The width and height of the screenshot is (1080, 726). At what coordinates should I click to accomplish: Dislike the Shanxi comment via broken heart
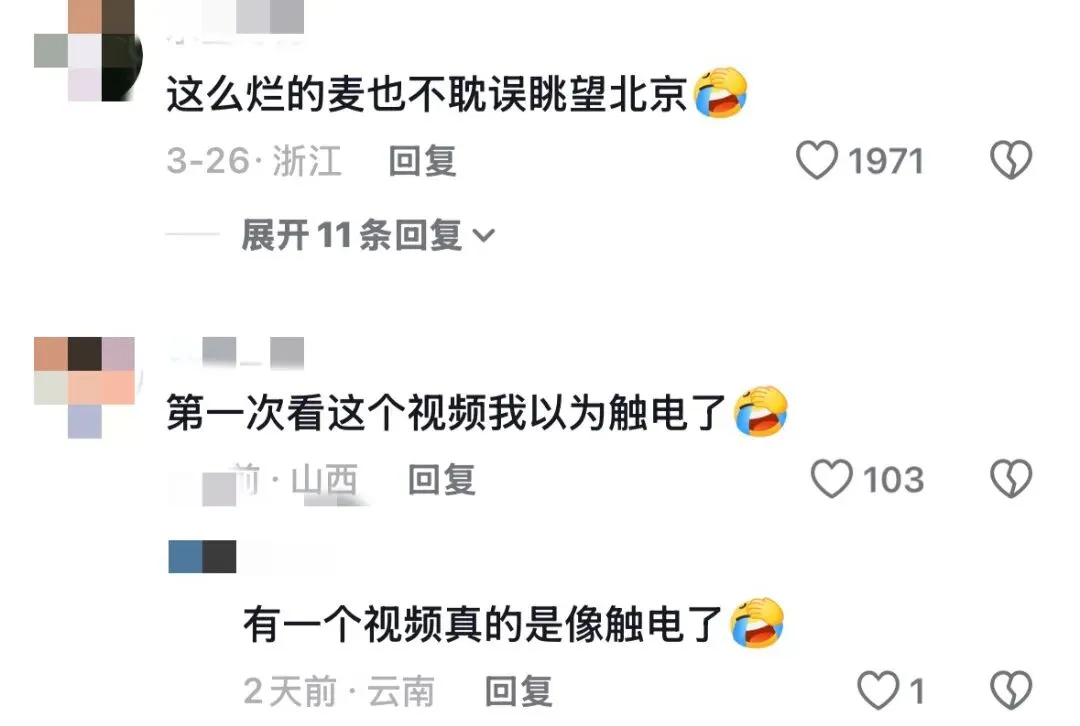coord(1010,479)
